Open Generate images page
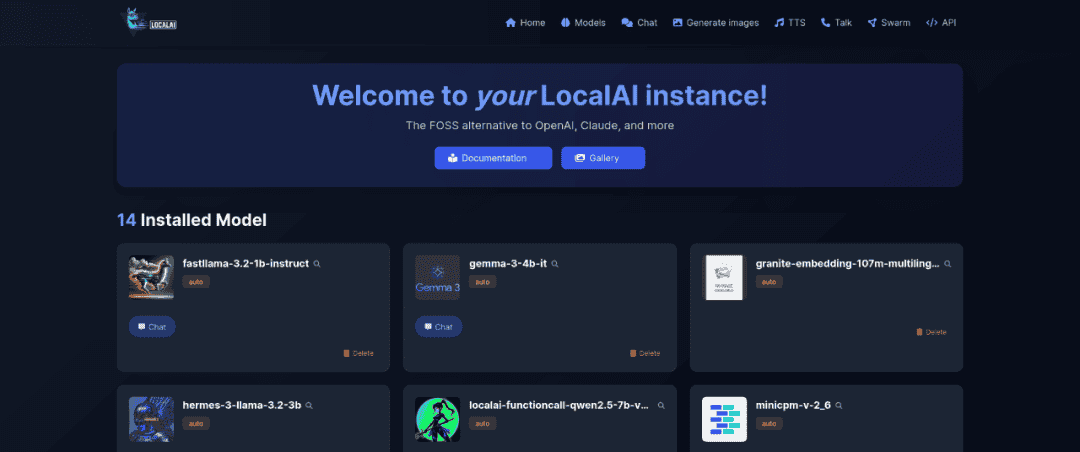The image size is (1080, 452). [716, 23]
